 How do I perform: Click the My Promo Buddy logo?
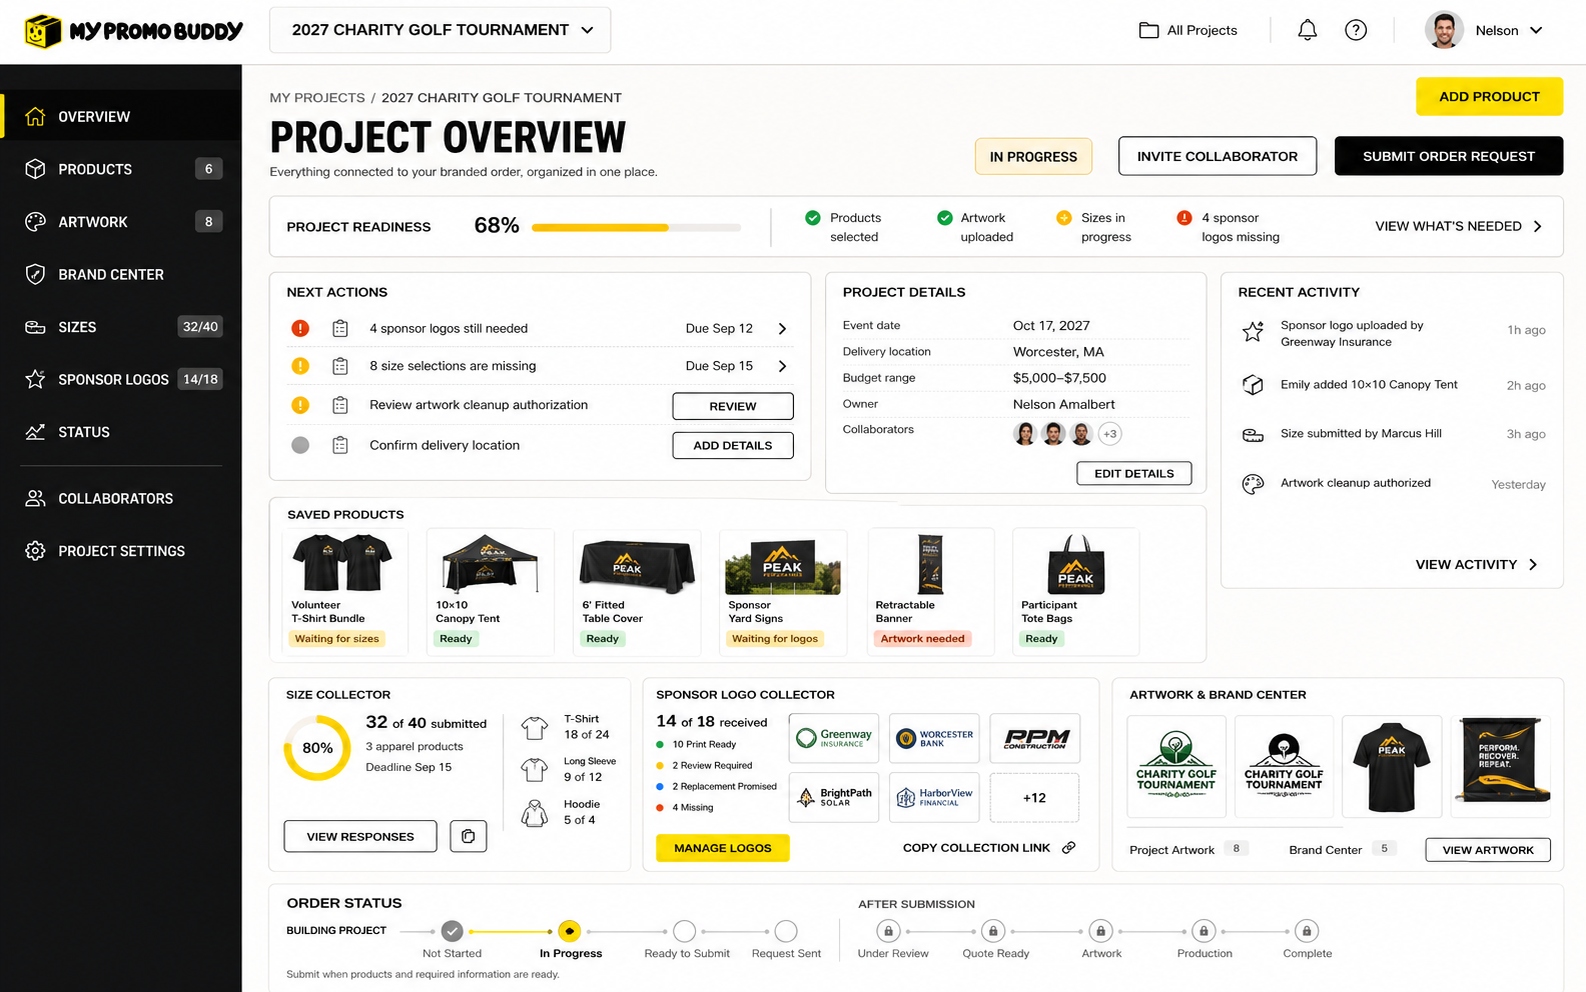coord(133,31)
